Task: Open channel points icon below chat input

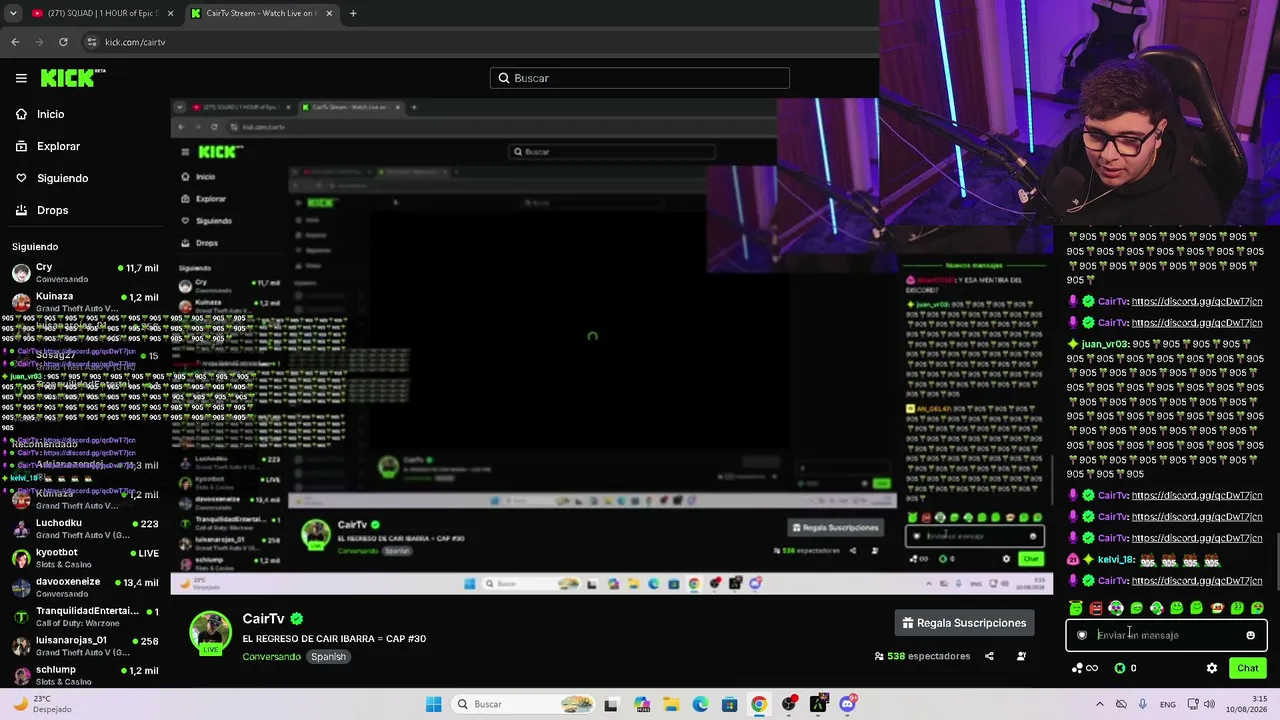Action: pos(1083,668)
